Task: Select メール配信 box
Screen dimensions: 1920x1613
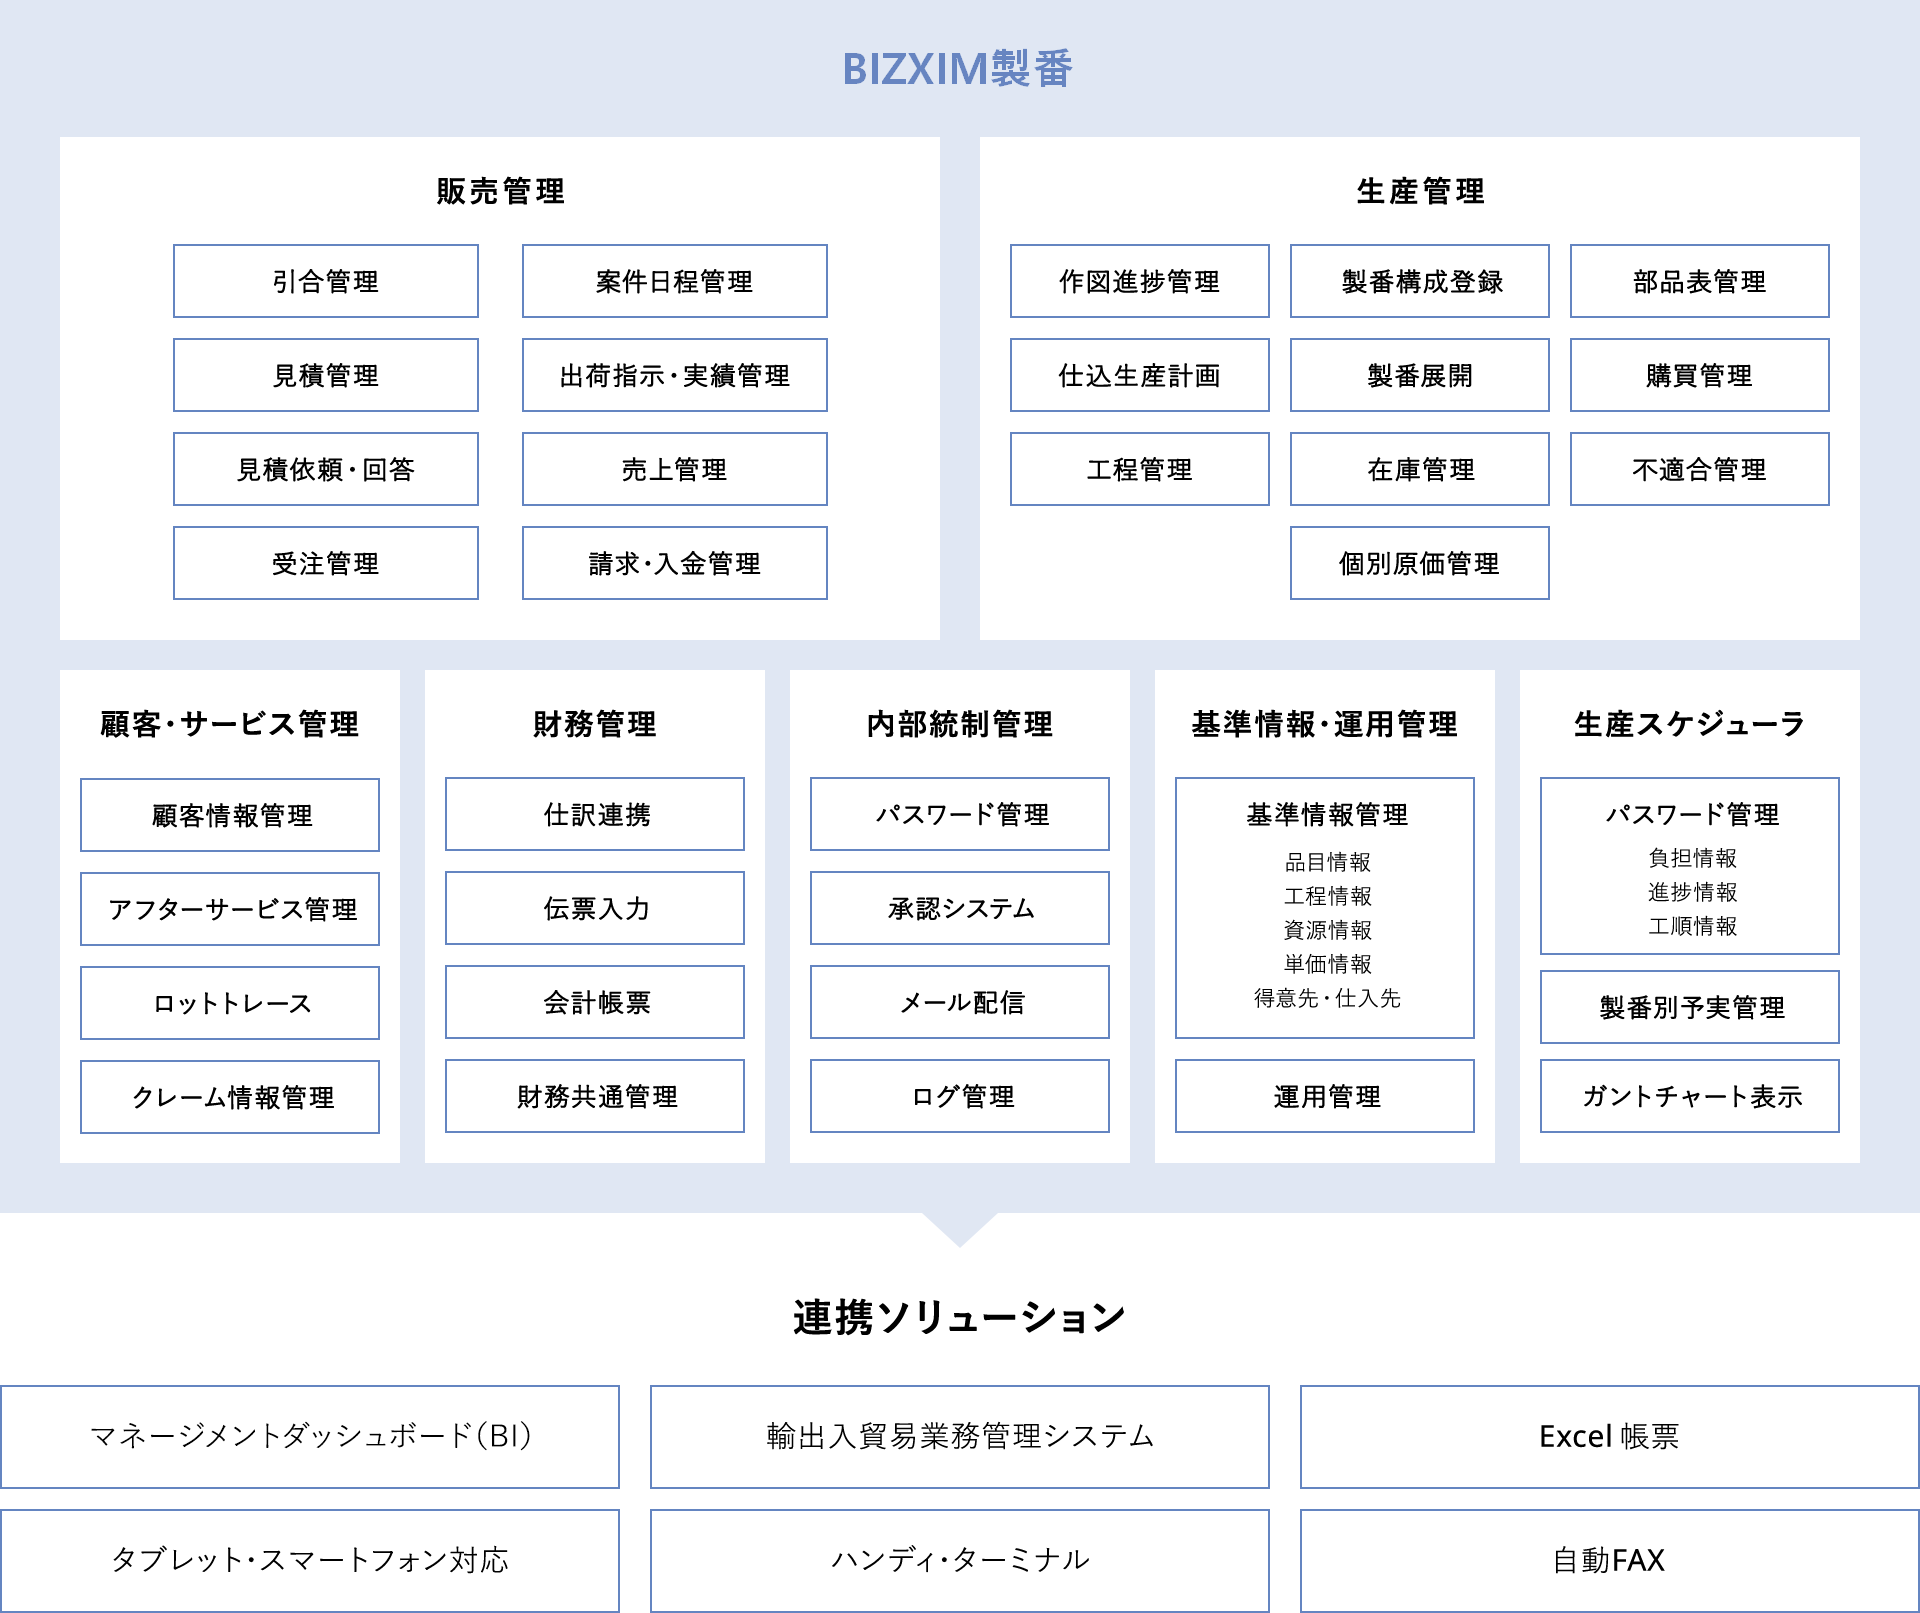Action: (960, 1002)
